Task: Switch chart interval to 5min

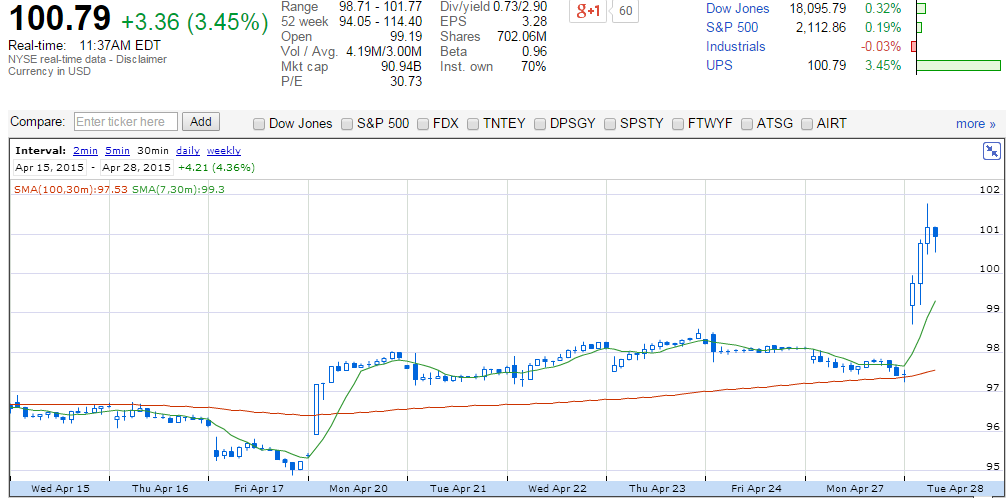Action: 118,151
